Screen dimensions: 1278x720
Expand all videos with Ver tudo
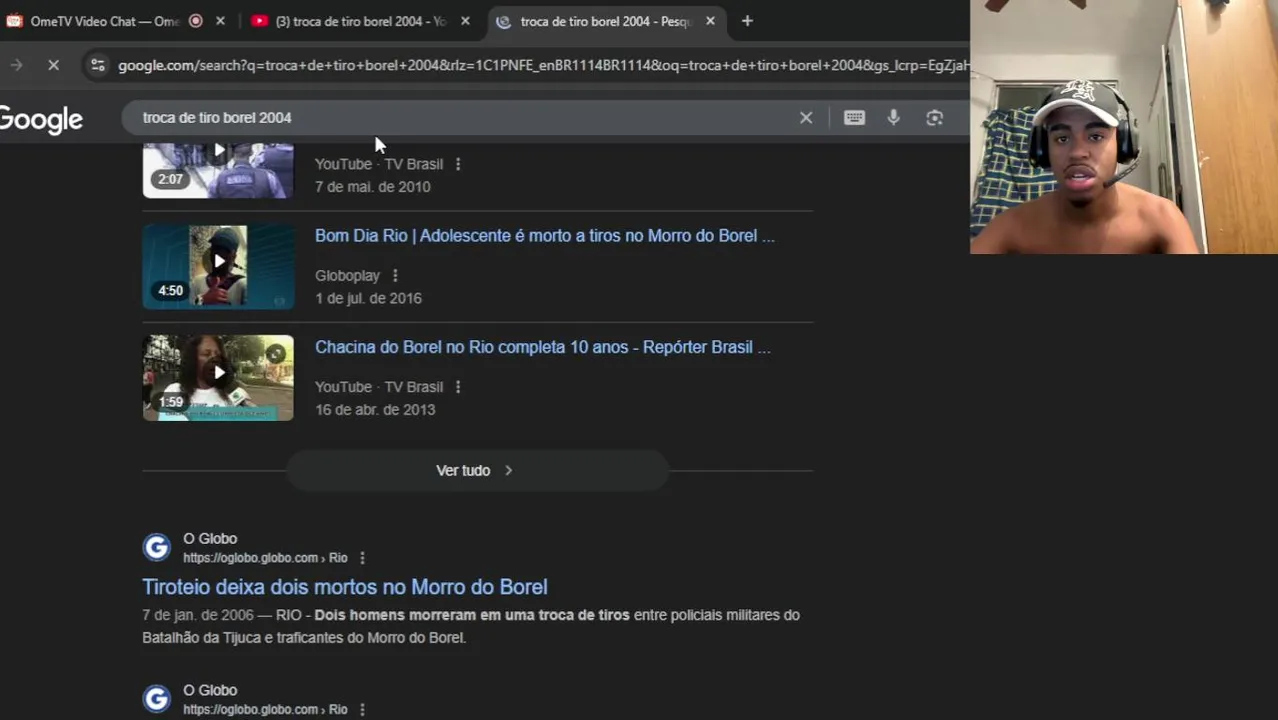477,470
